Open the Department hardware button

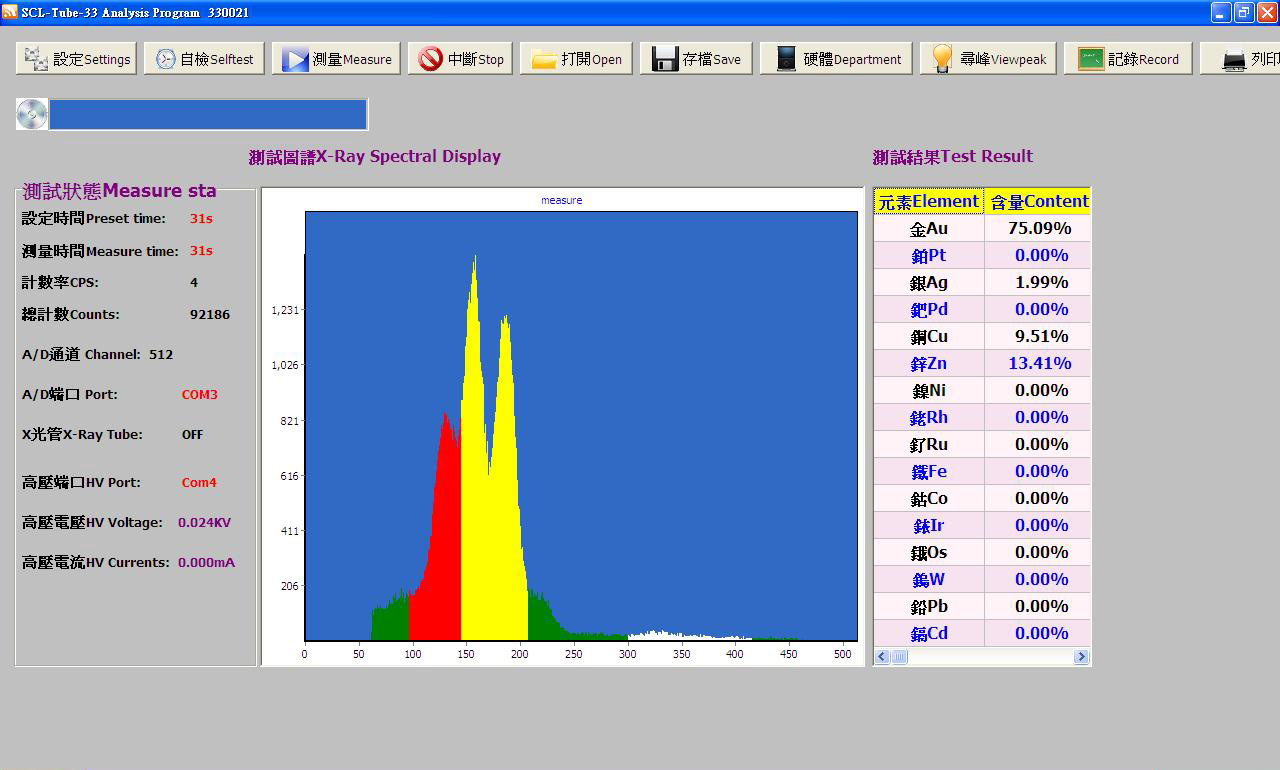point(836,59)
